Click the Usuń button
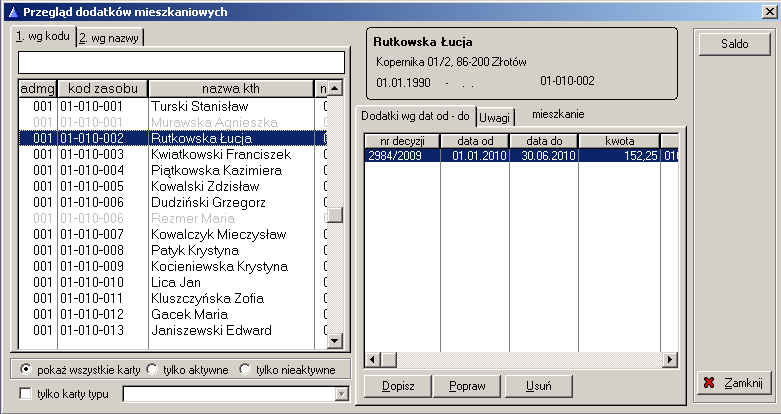The width and height of the screenshot is (781, 414). 538,386
